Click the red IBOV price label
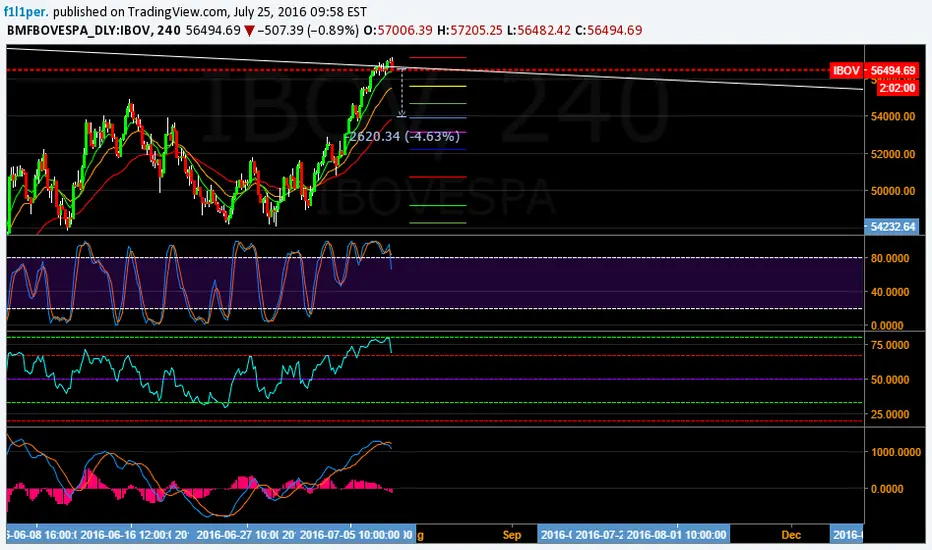 coord(846,70)
